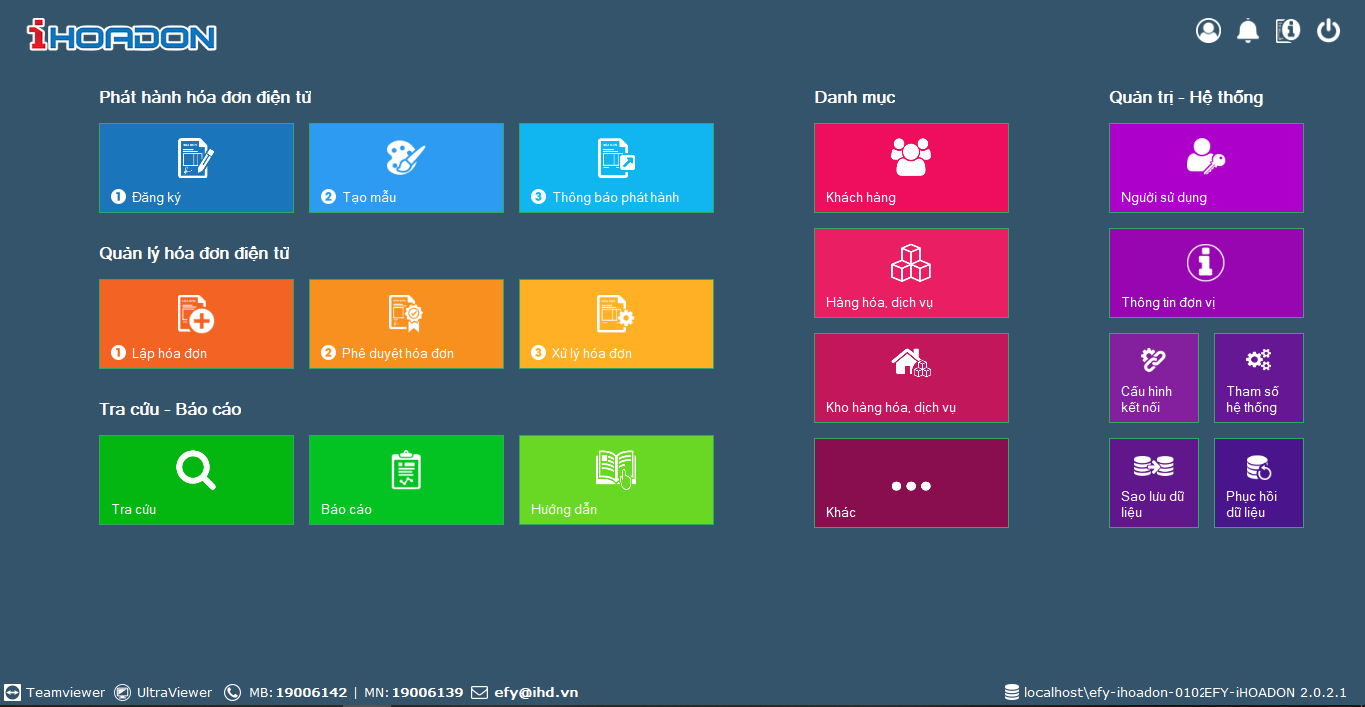
Task: Click the Tra cứu search tile
Action: coord(196,480)
